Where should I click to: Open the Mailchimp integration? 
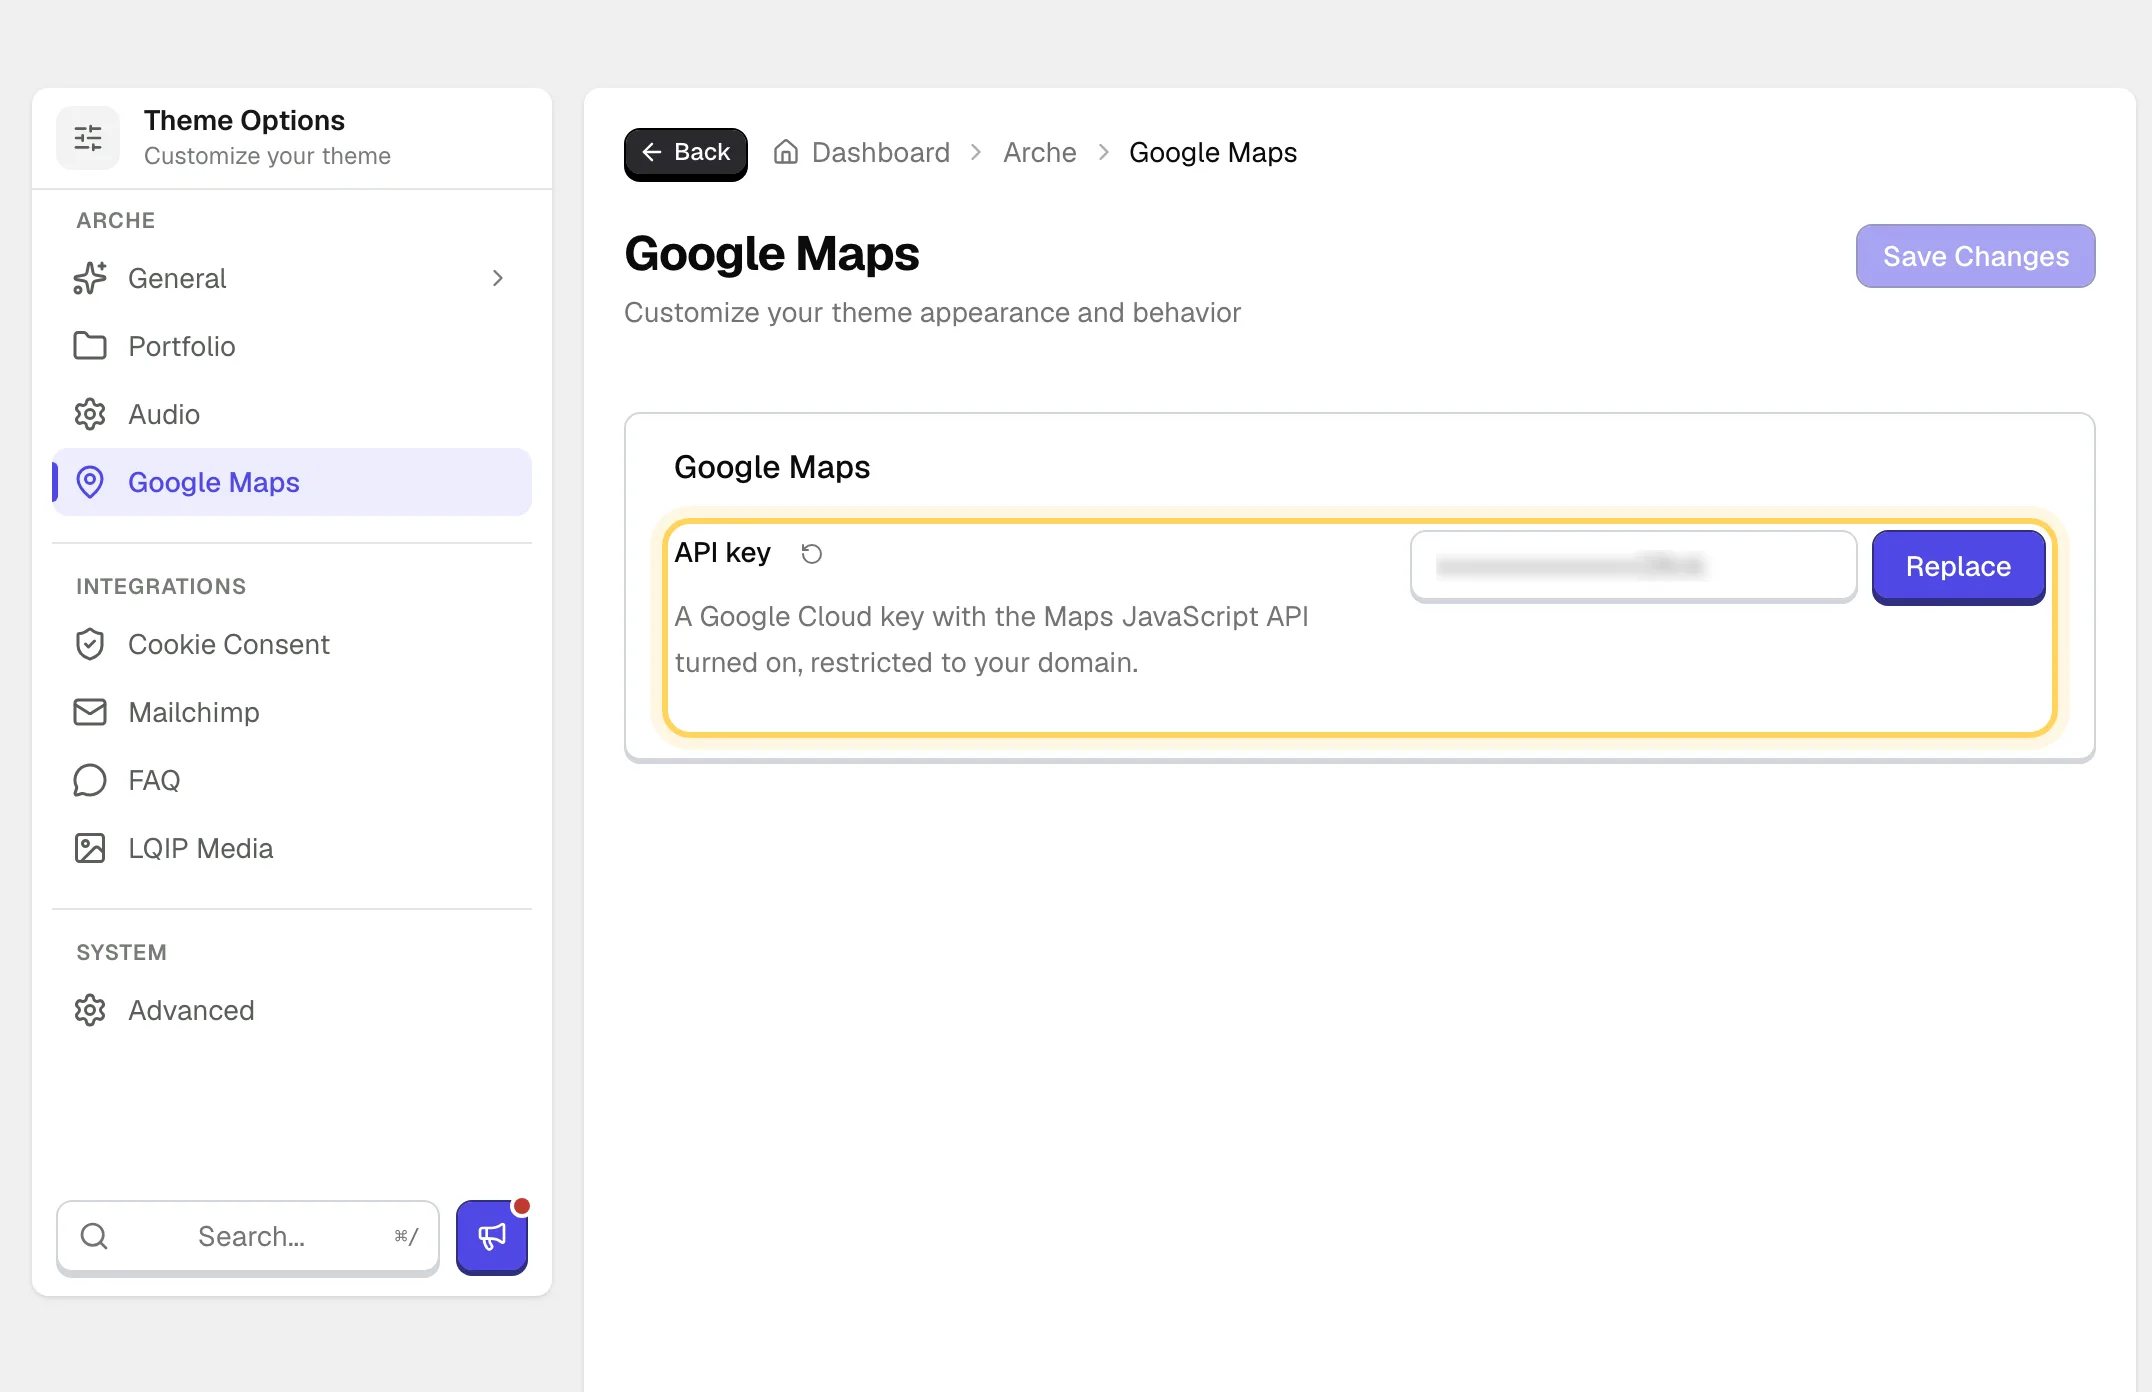click(x=292, y=712)
